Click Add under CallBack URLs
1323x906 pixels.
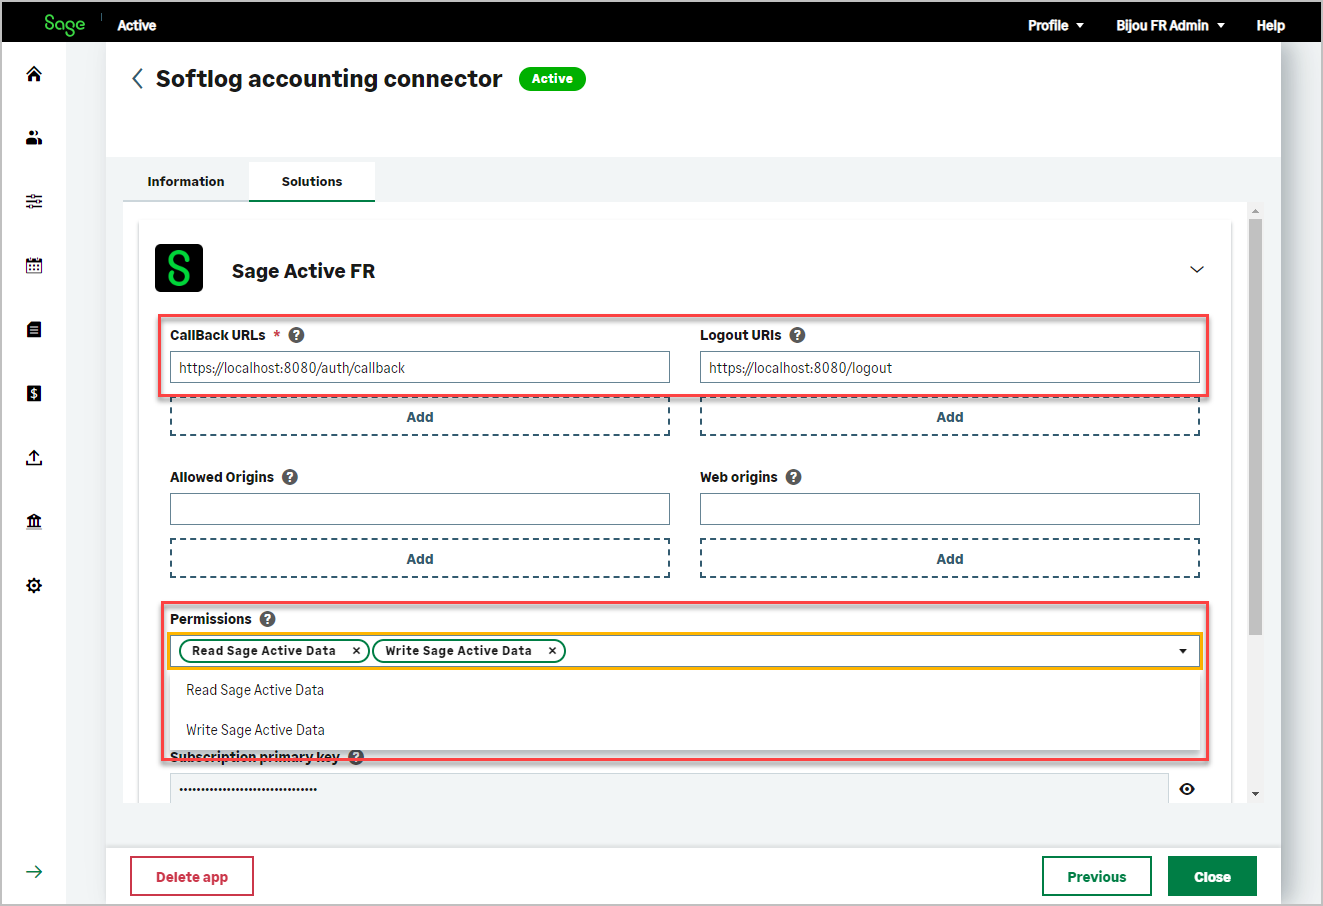(x=420, y=417)
